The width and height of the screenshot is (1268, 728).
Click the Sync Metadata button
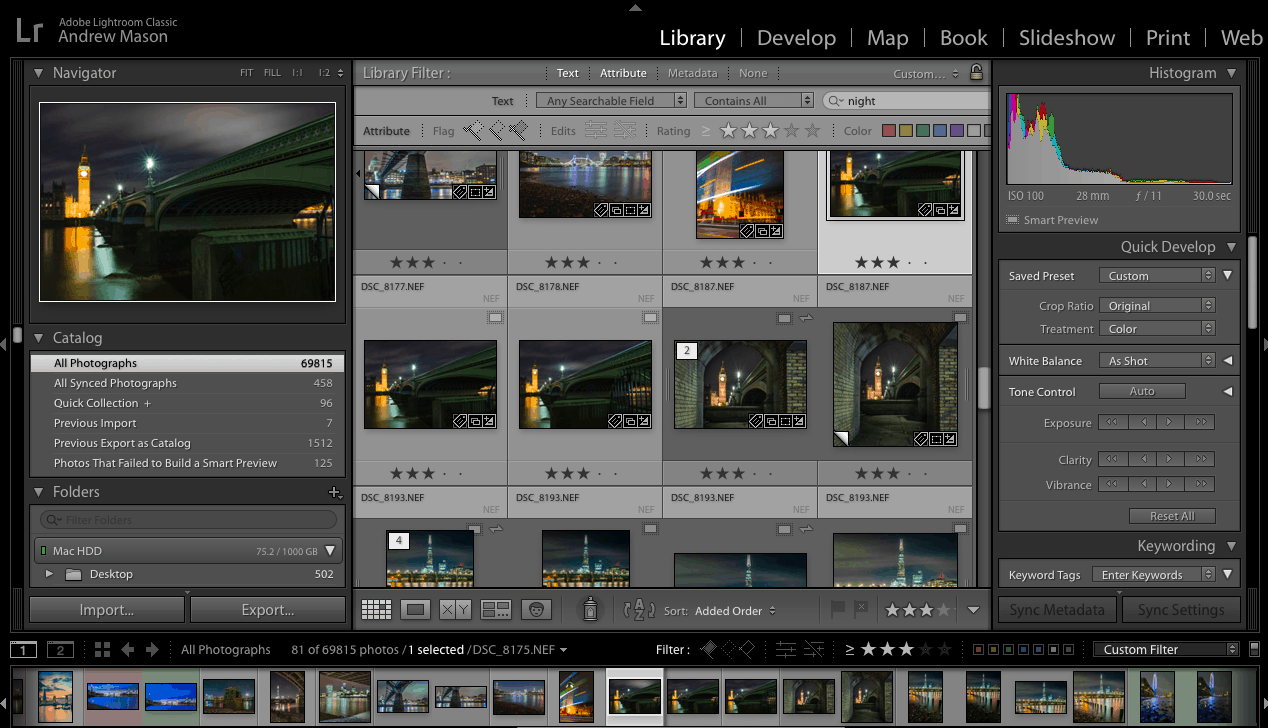[1057, 609]
